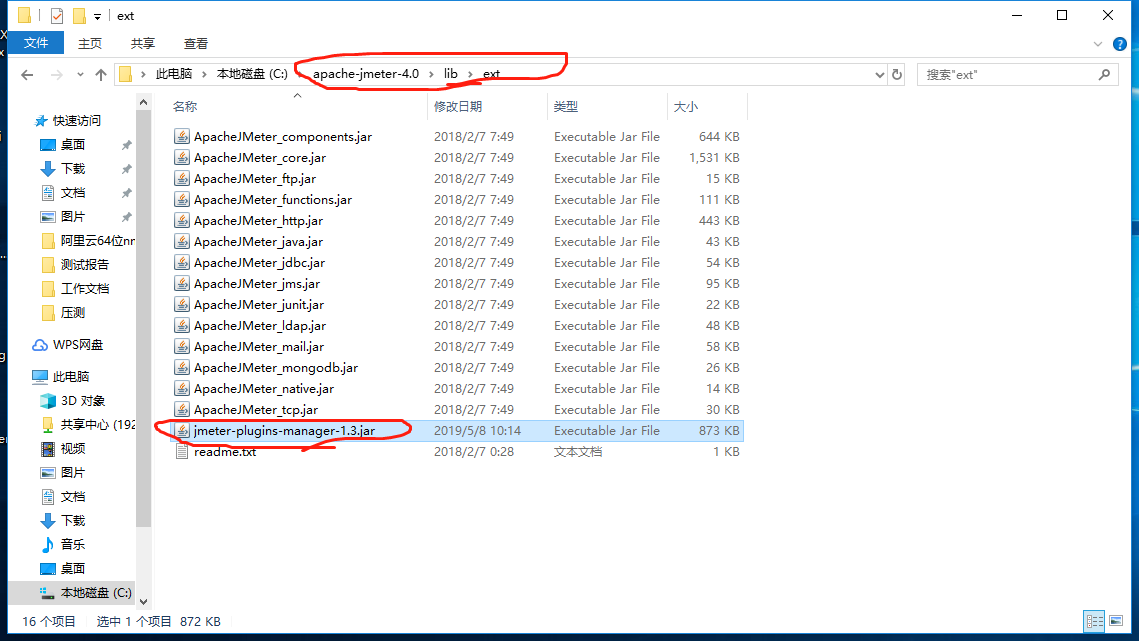Expand the address bar history dropdown

[x=879, y=74]
